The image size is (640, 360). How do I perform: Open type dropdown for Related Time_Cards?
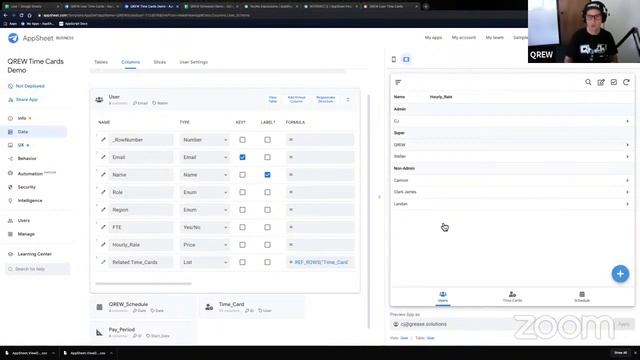pos(204,262)
